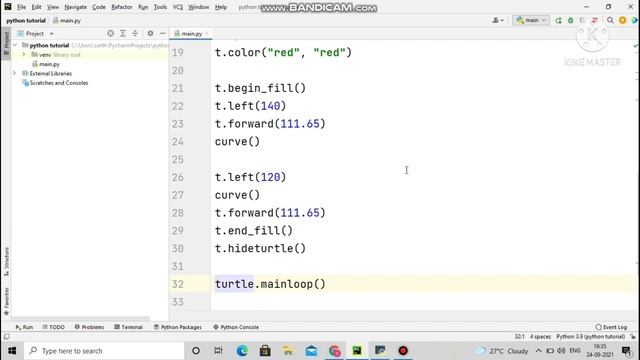
Task: Click the tool windows quick access icon
Action: pyautogui.click(x=7, y=337)
